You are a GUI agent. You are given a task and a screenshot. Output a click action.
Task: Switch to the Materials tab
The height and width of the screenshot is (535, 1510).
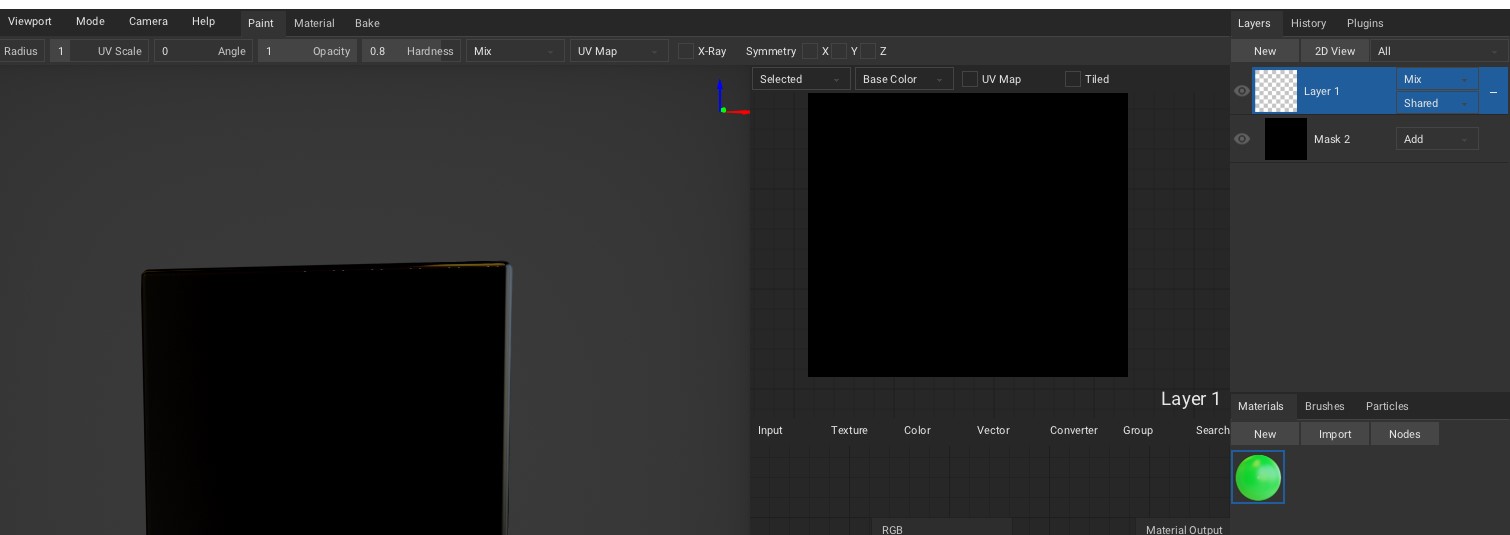(x=1261, y=406)
